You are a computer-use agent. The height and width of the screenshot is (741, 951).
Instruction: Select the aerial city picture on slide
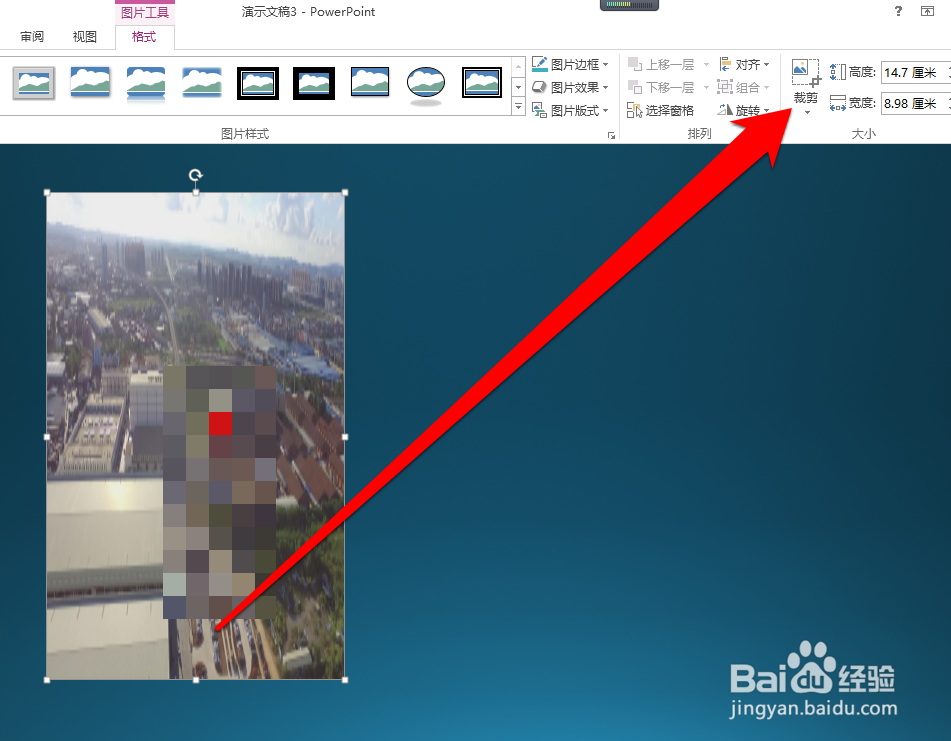coord(196,436)
